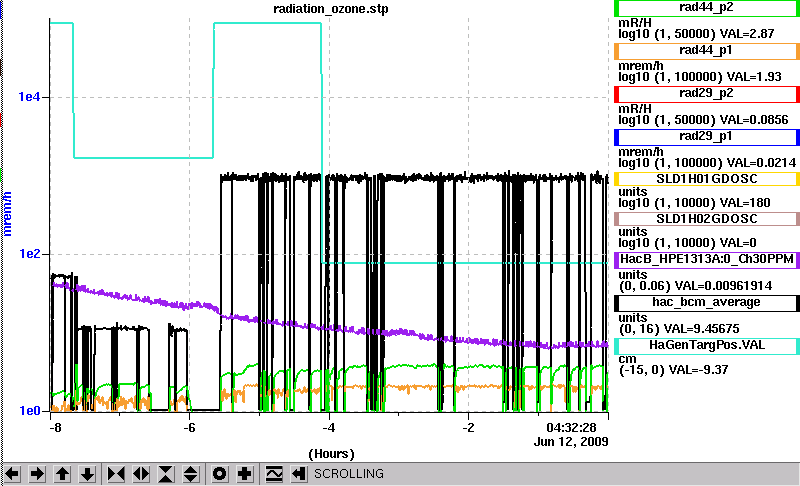Select the SLD1H02GDOSC legend curve
The image size is (800, 486).
[707, 219]
